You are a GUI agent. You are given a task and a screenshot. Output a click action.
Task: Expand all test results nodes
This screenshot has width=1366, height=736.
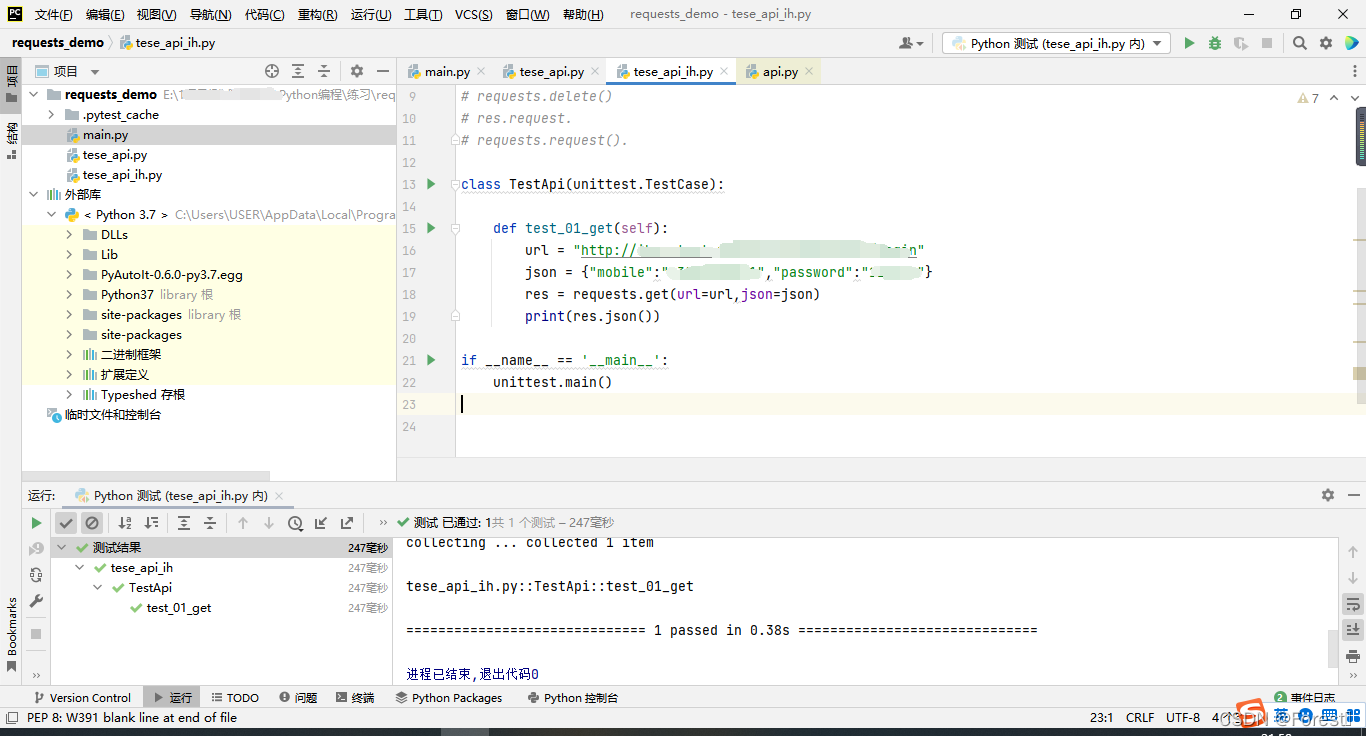[x=184, y=523]
